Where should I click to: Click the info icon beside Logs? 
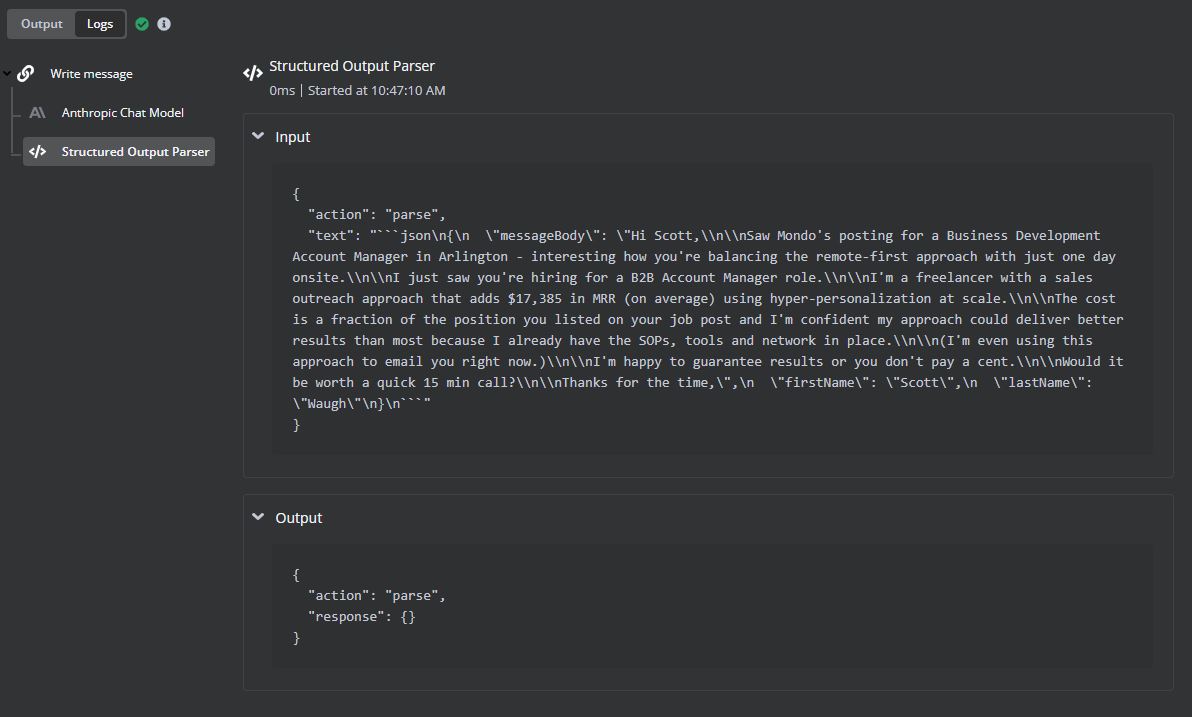click(164, 24)
